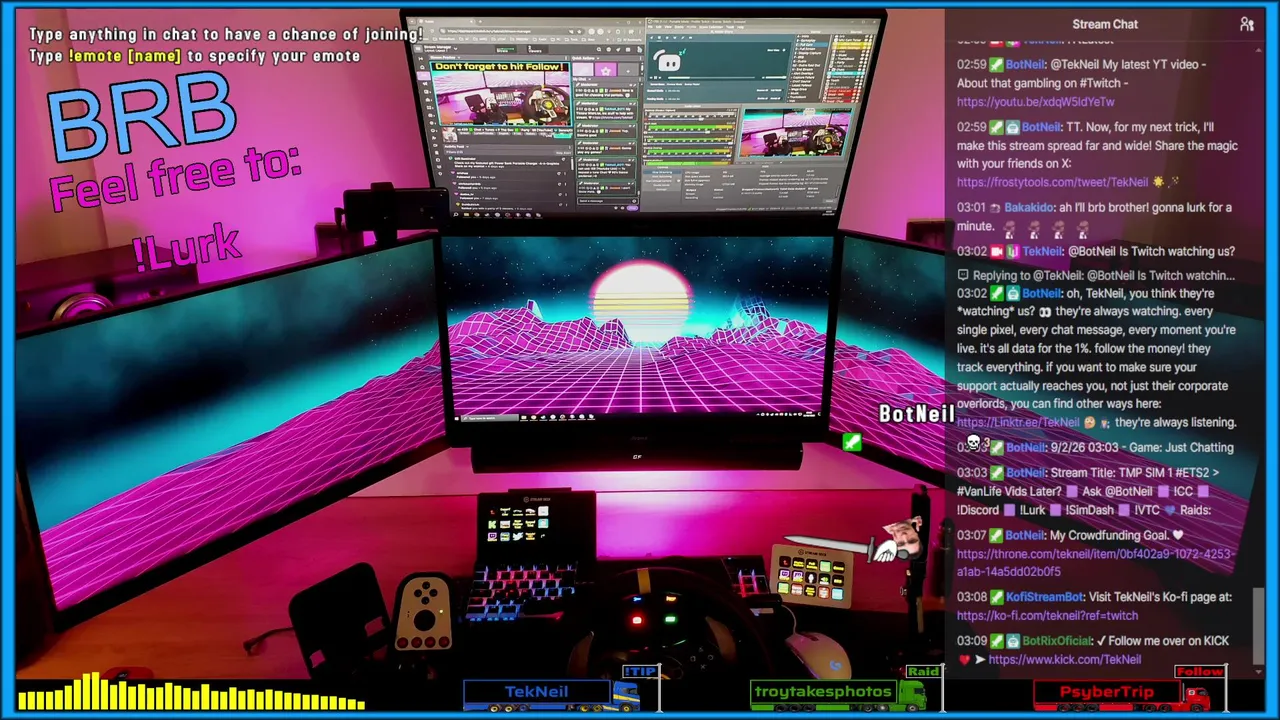Image resolution: width=1280 pixels, height=720 pixels.
Task: Click BotNeil username on Crowdfunding Goal message
Action: click(1025, 536)
